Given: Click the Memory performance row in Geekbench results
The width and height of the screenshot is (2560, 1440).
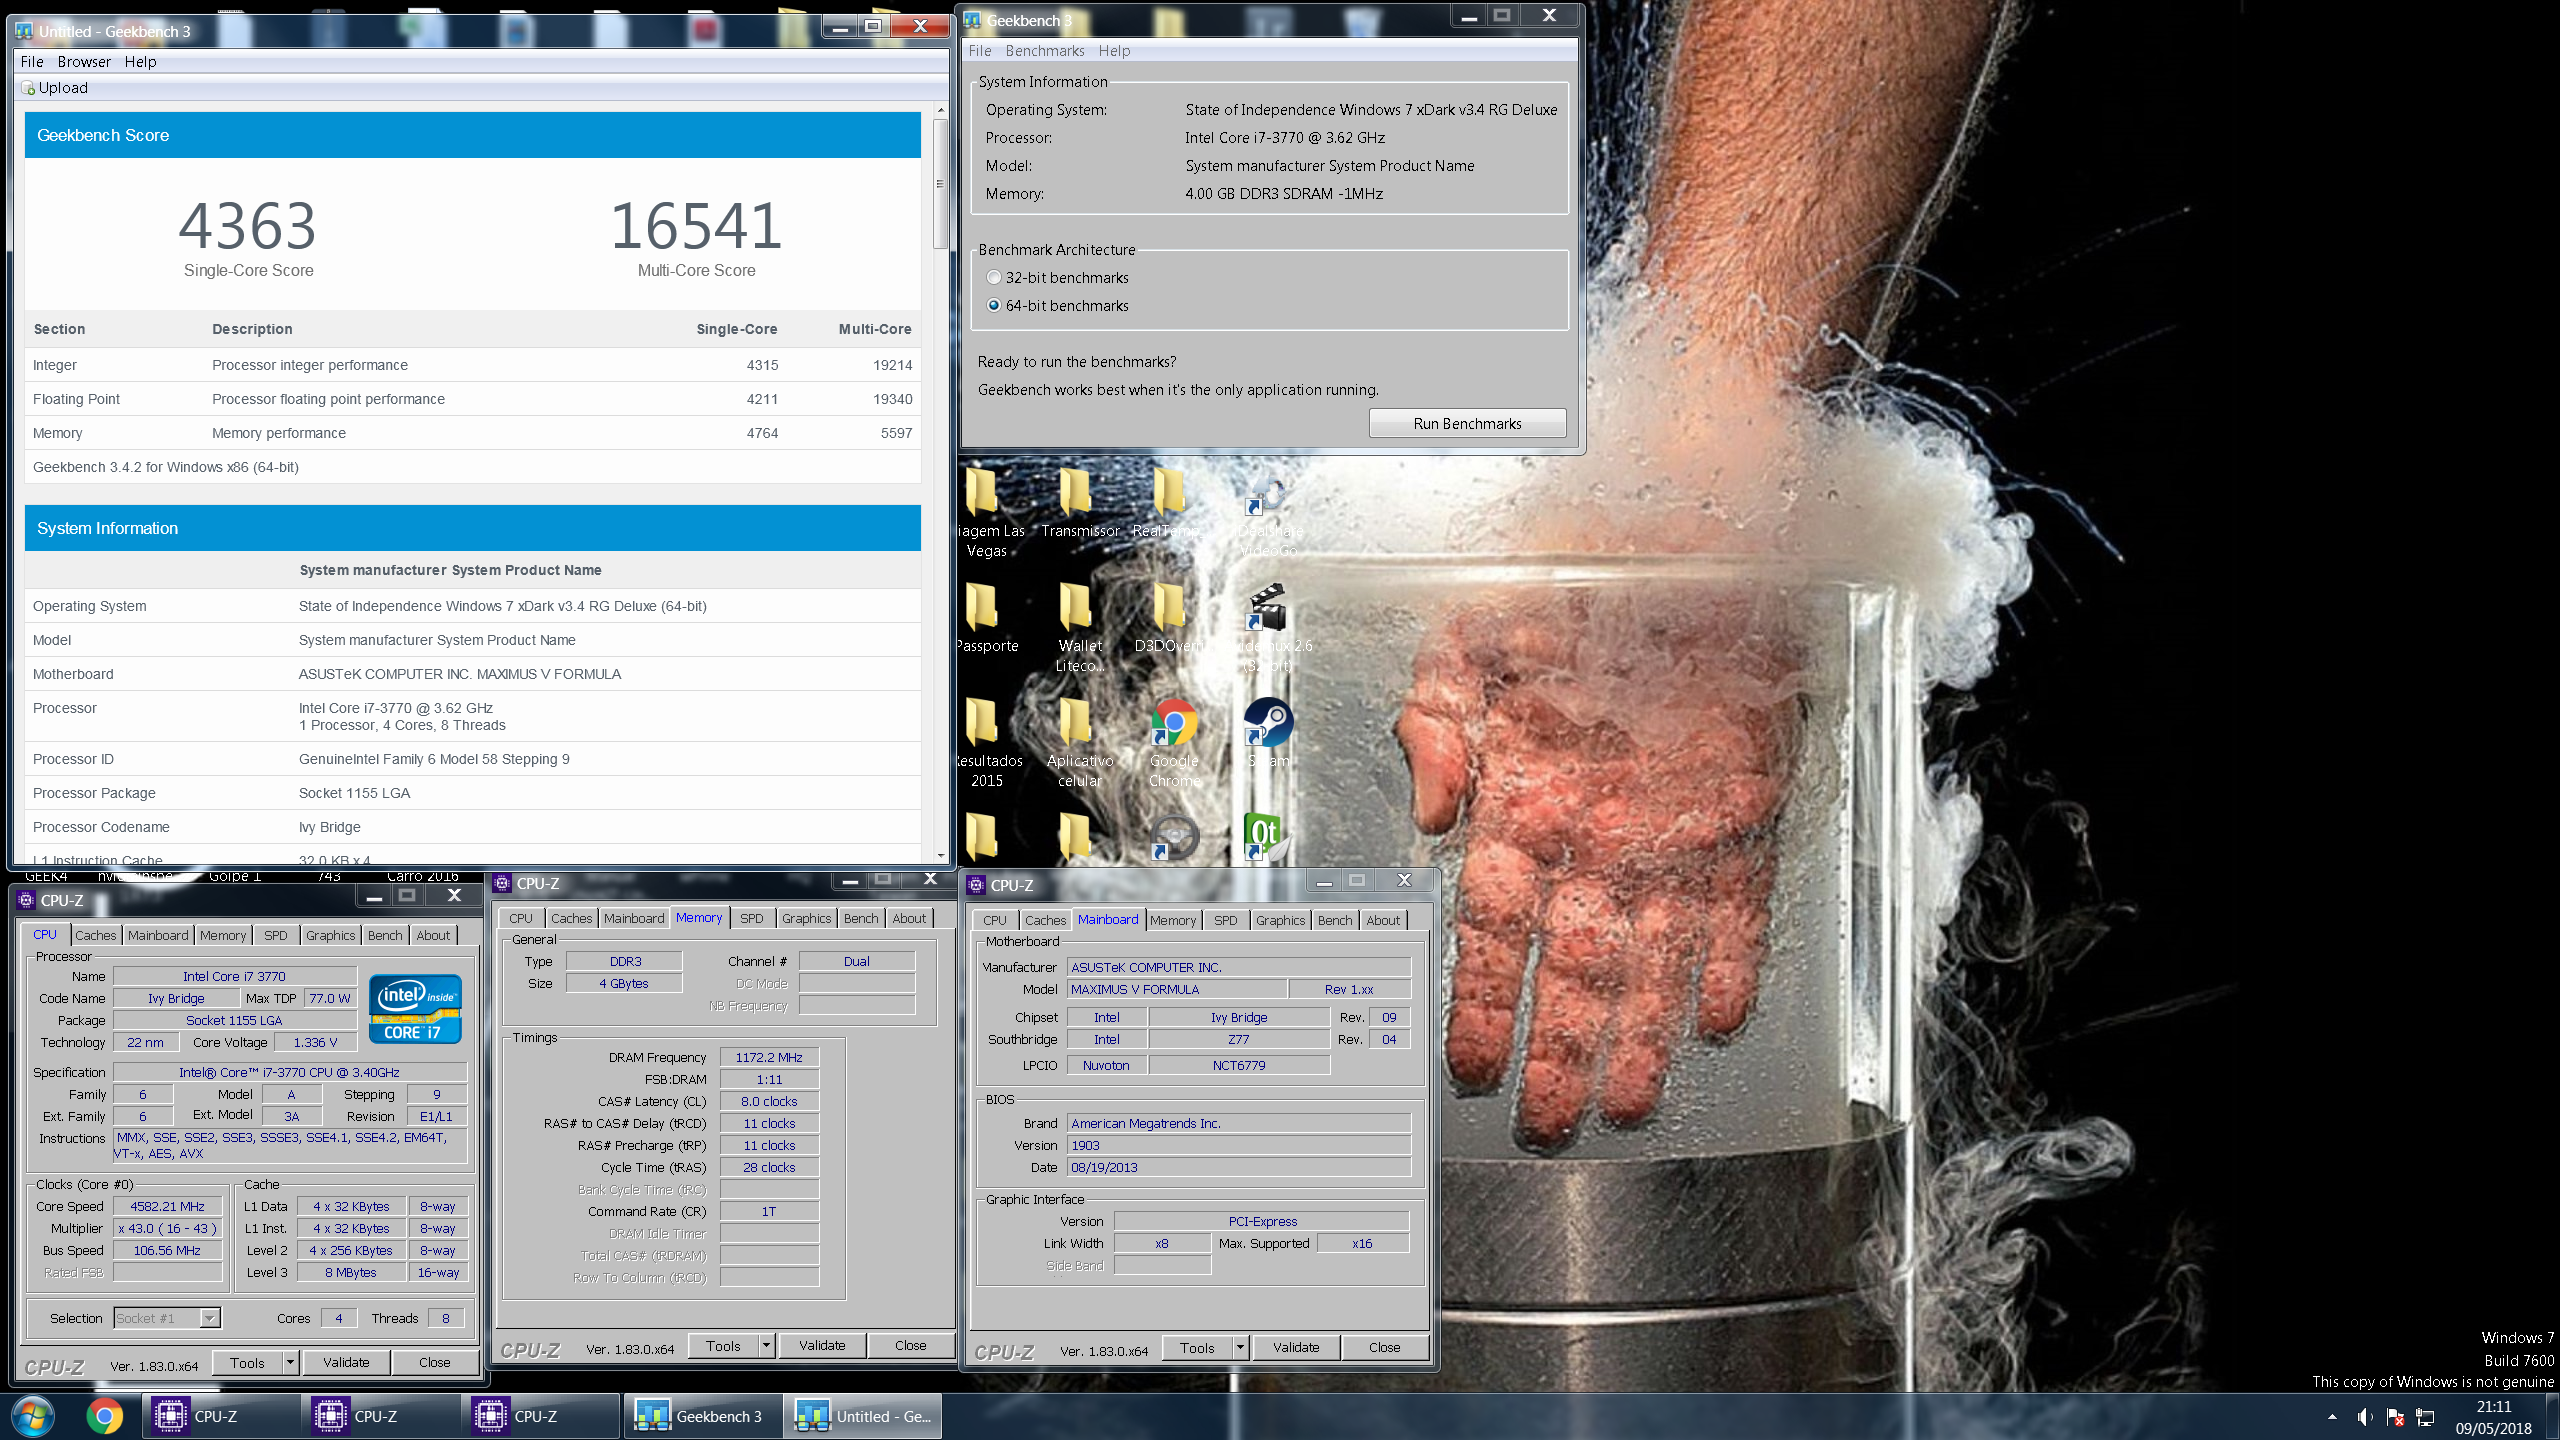Looking at the screenshot, I should (x=472, y=433).
